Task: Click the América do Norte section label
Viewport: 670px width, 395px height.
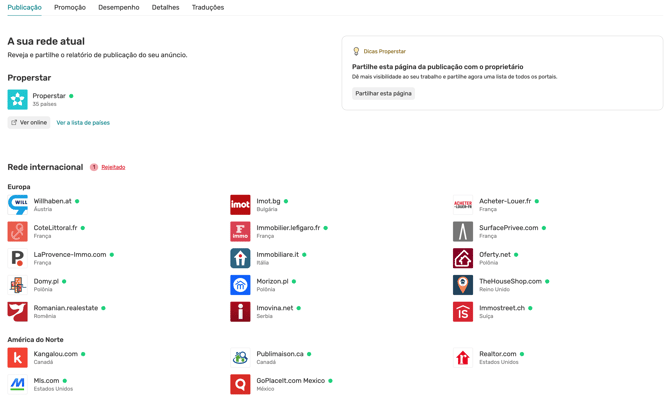Action: coord(35,339)
